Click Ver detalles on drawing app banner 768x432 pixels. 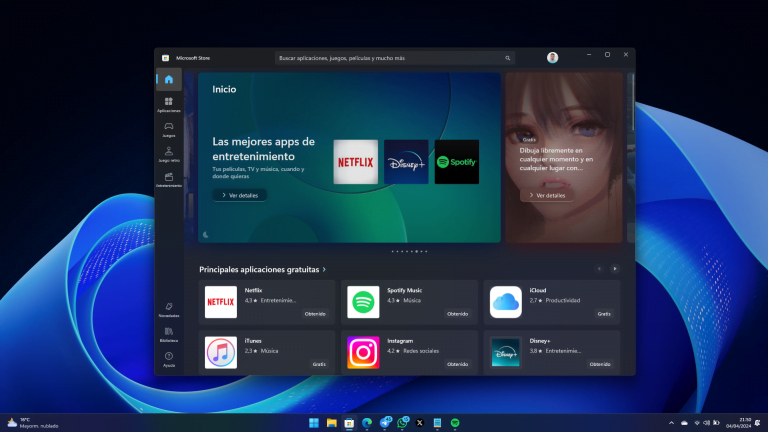pyautogui.click(x=547, y=195)
